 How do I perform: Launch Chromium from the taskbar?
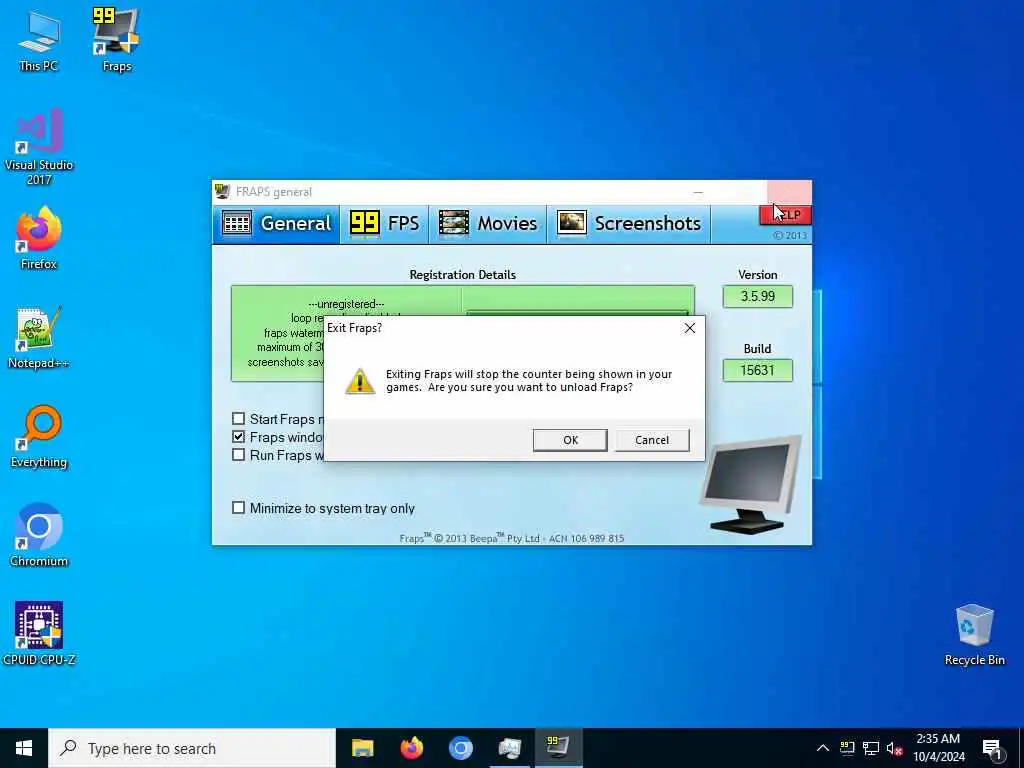[x=460, y=748]
